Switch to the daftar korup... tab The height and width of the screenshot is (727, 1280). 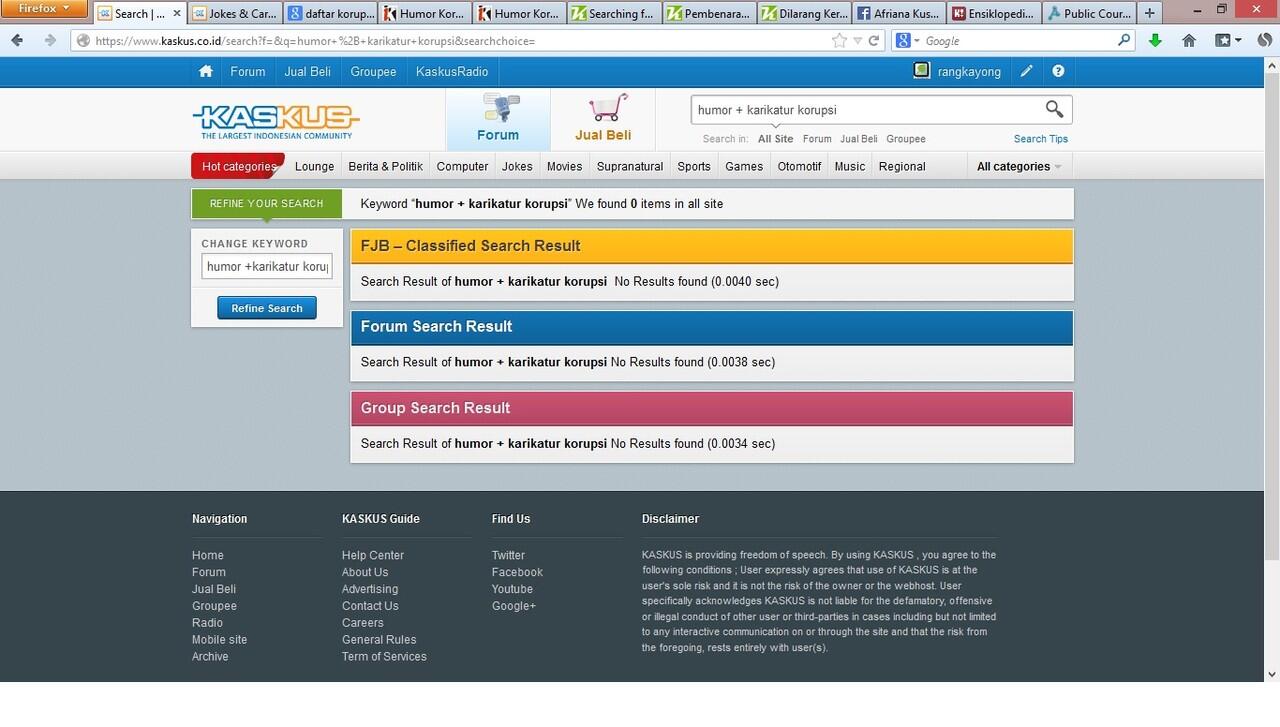coord(330,13)
